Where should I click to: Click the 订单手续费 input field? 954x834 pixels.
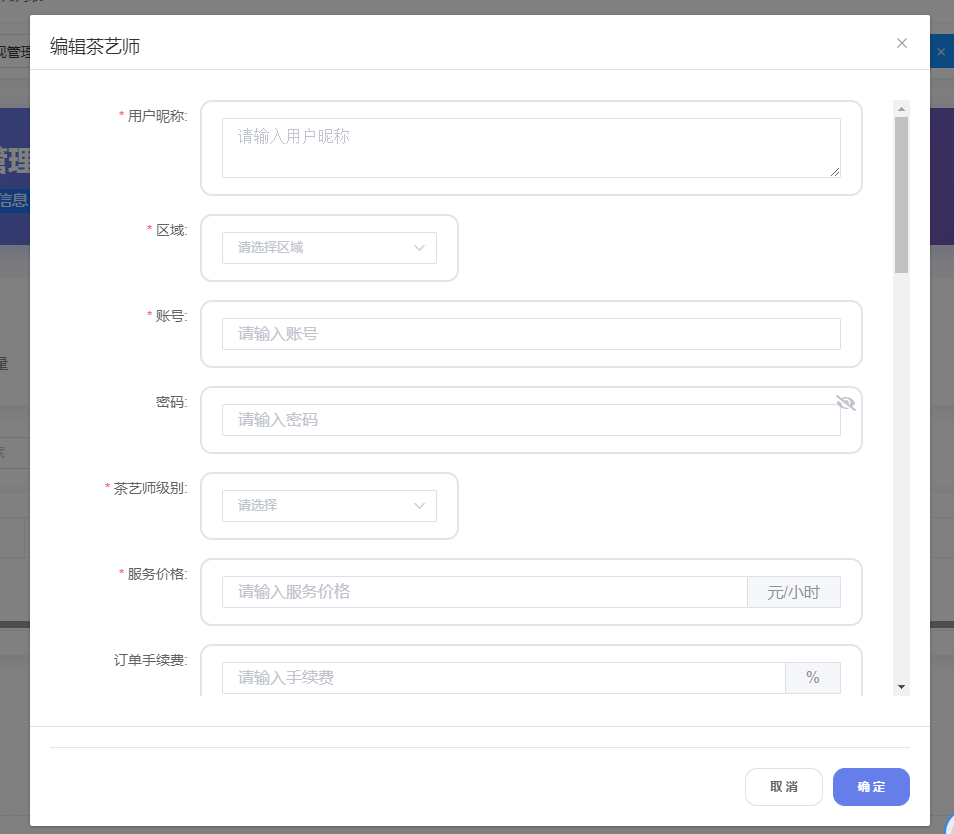point(503,678)
